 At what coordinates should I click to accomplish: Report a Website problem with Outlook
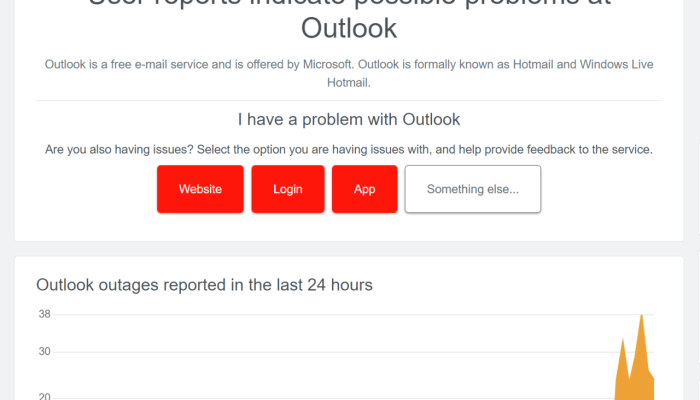click(200, 189)
